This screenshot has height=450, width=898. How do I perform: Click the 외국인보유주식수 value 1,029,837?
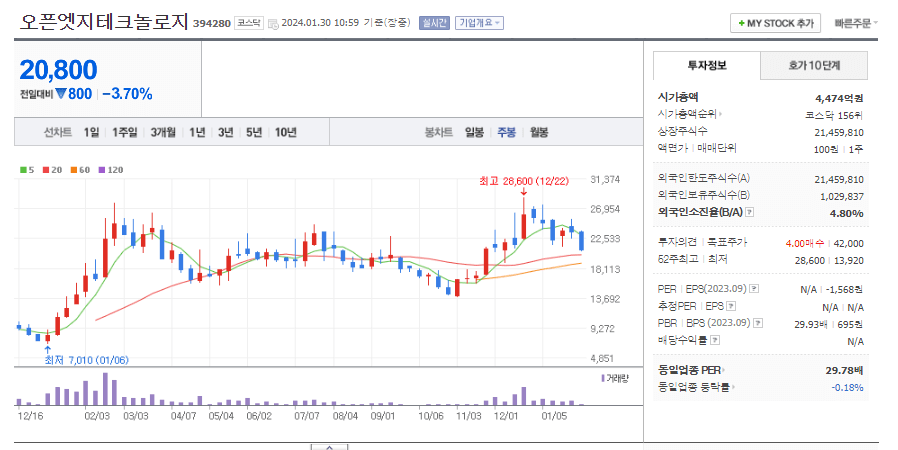(x=842, y=196)
